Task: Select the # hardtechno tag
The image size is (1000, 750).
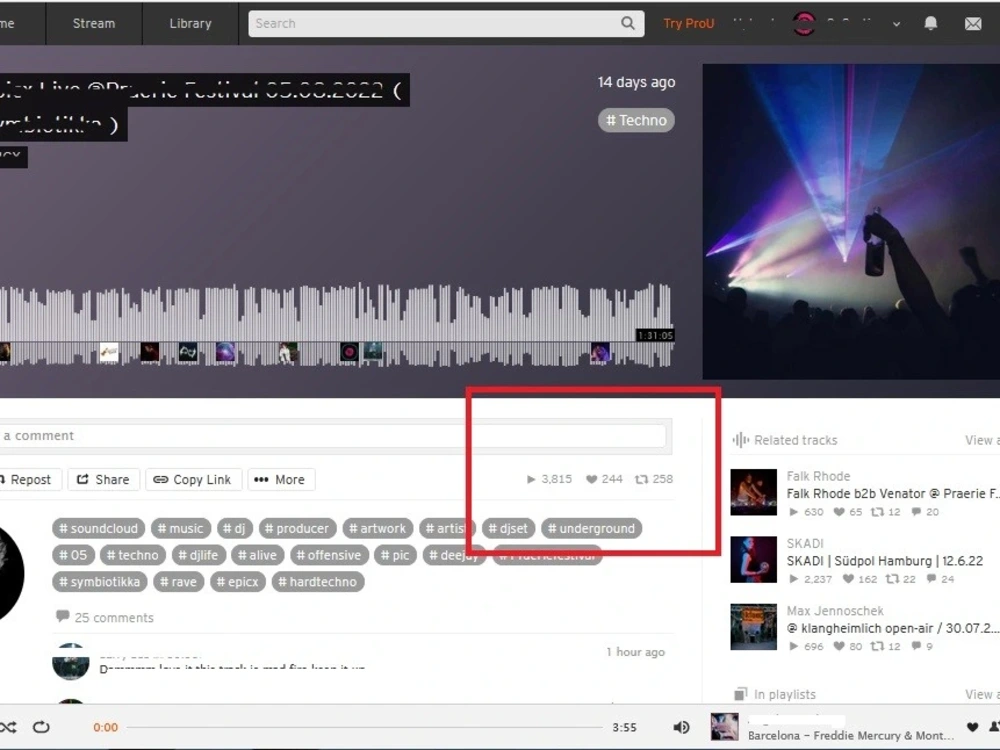Action: [318, 582]
